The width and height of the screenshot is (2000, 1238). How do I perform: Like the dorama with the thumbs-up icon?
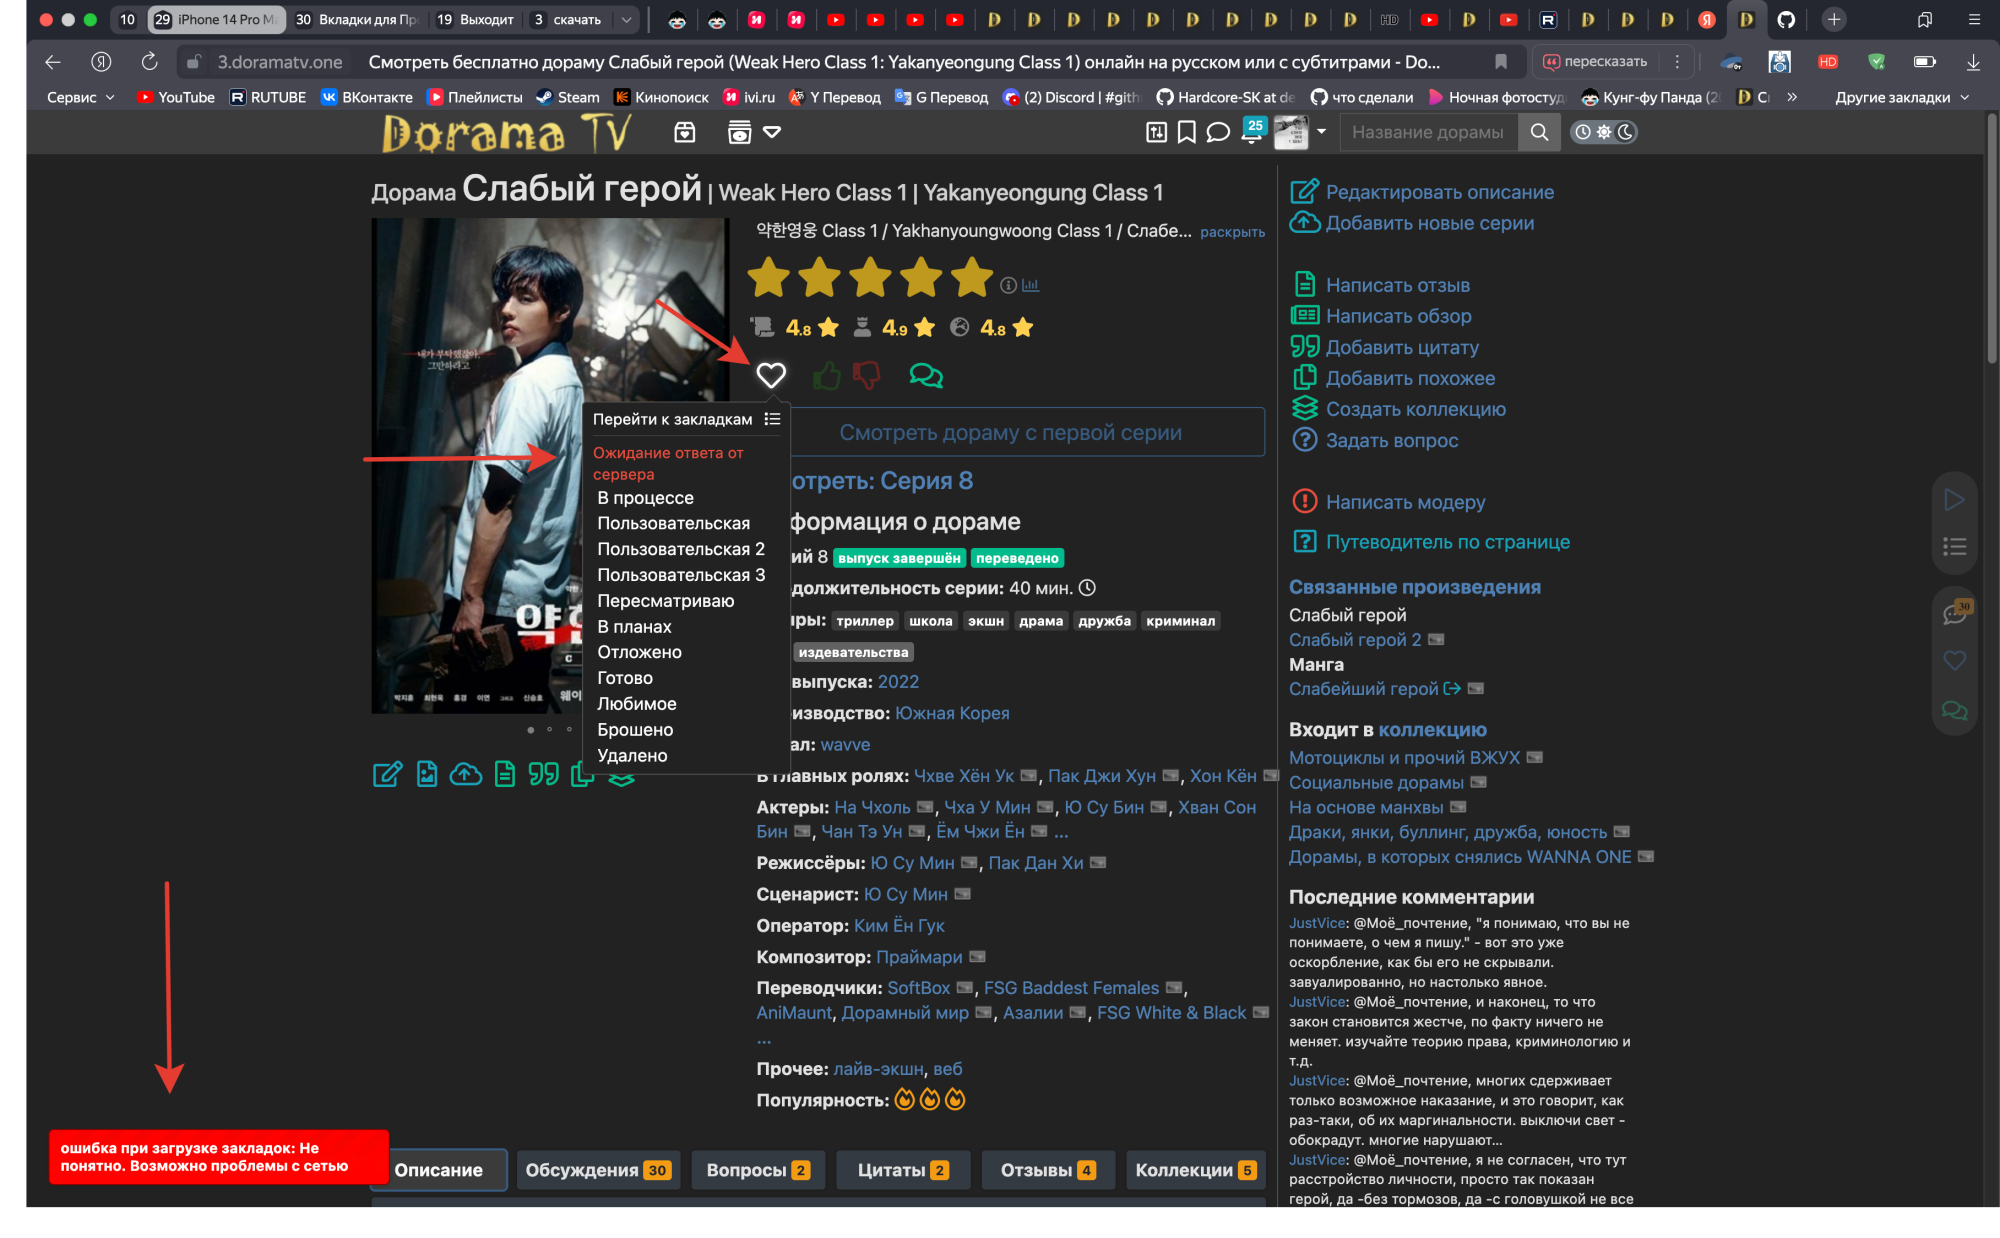[x=826, y=375]
